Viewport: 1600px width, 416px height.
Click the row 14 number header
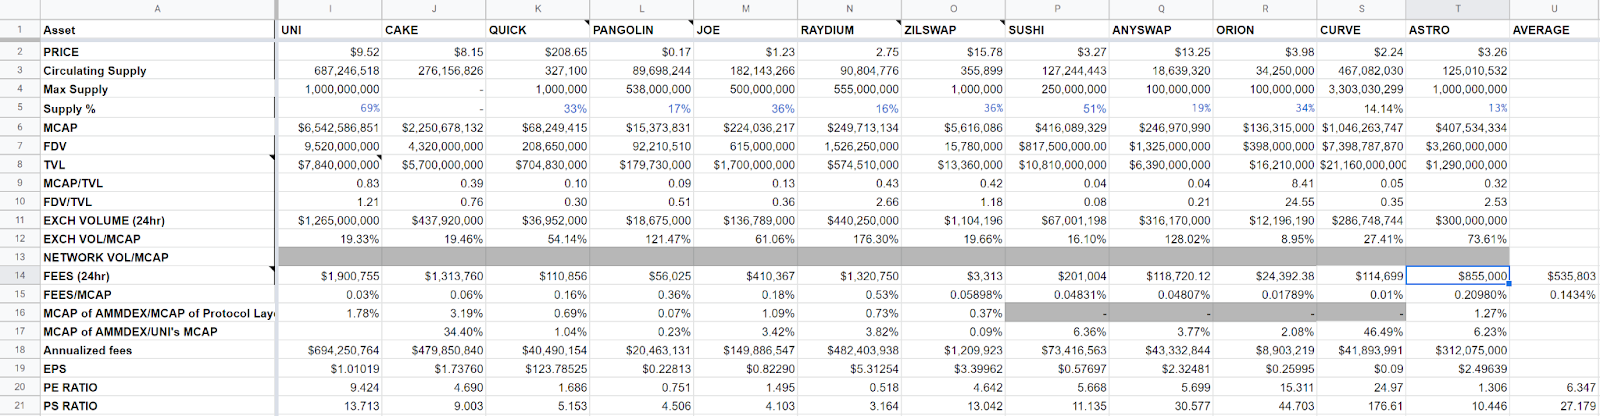(x=19, y=276)
